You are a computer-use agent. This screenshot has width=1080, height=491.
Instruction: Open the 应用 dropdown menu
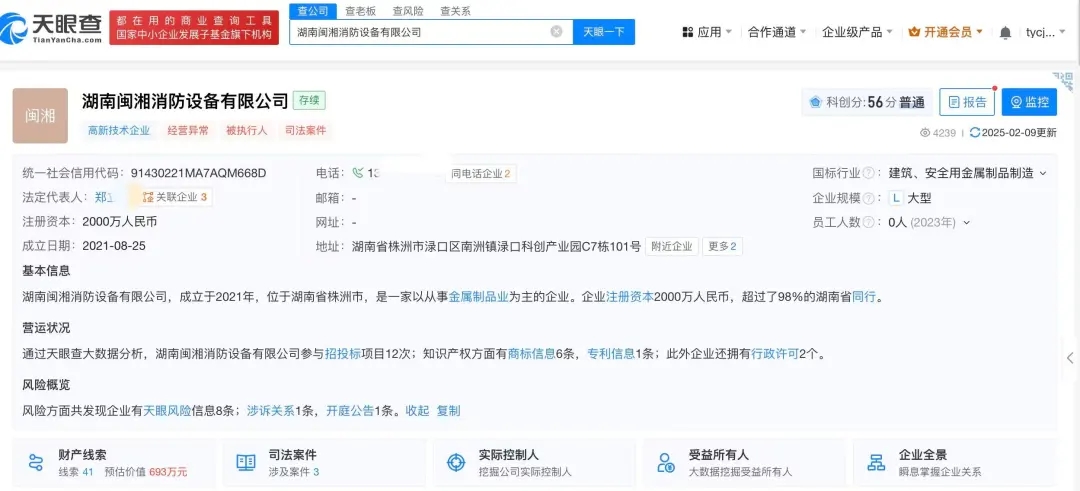click(707, 32)
